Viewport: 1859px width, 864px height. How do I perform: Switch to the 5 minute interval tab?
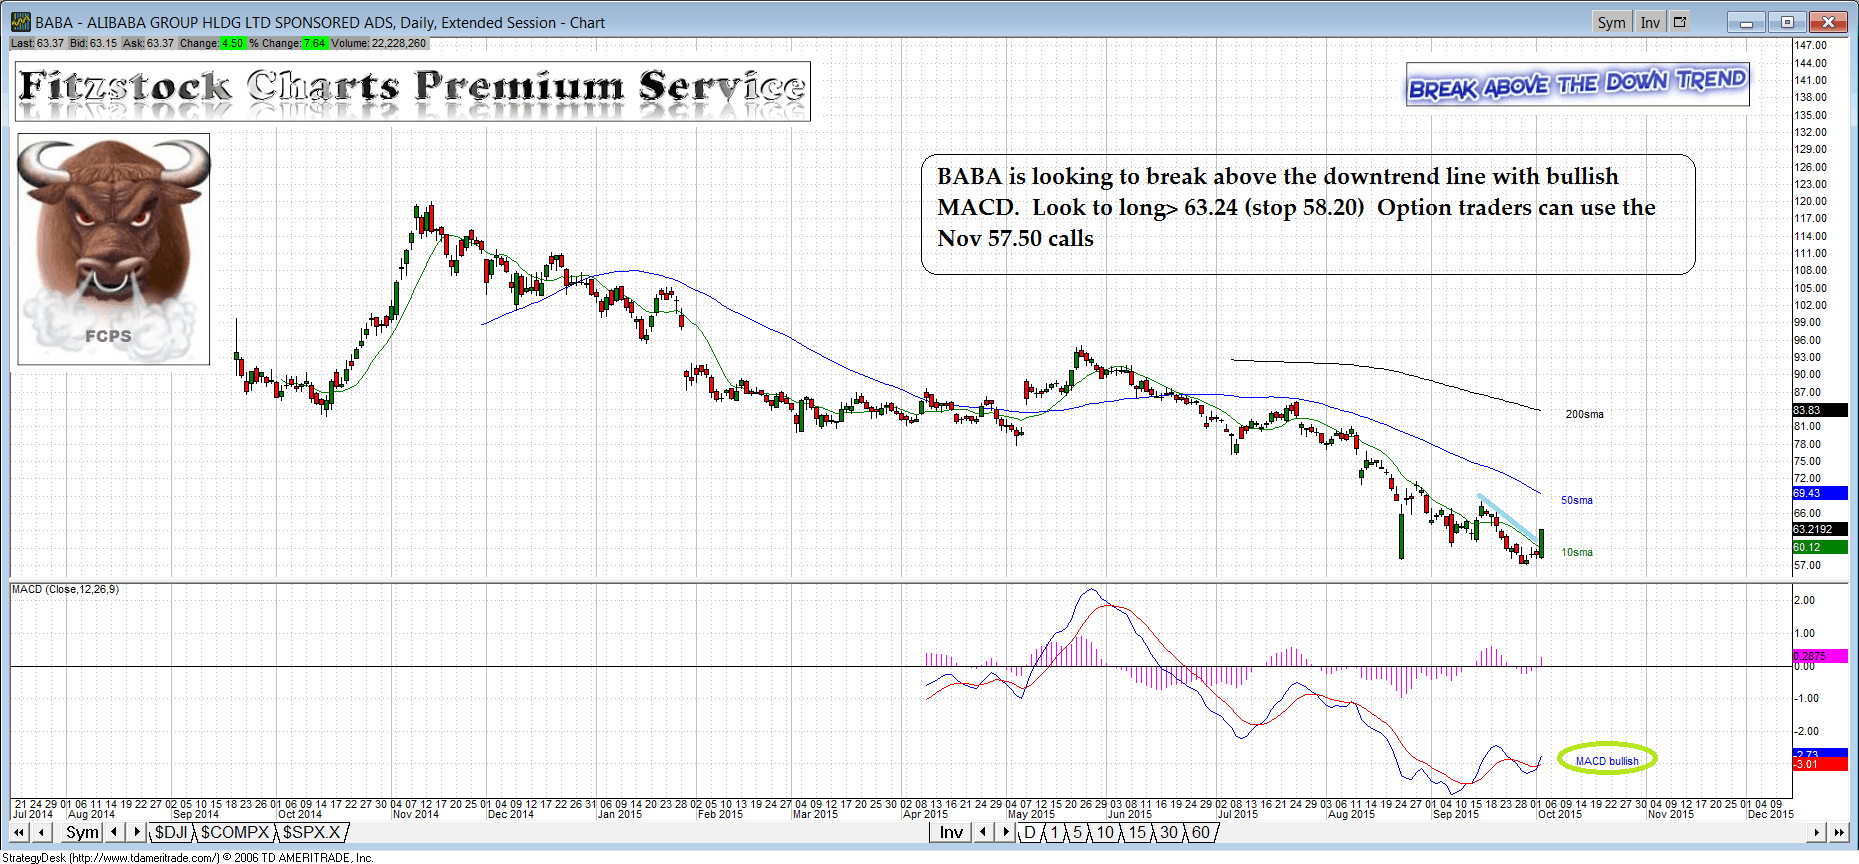(x=1077, y=832)
